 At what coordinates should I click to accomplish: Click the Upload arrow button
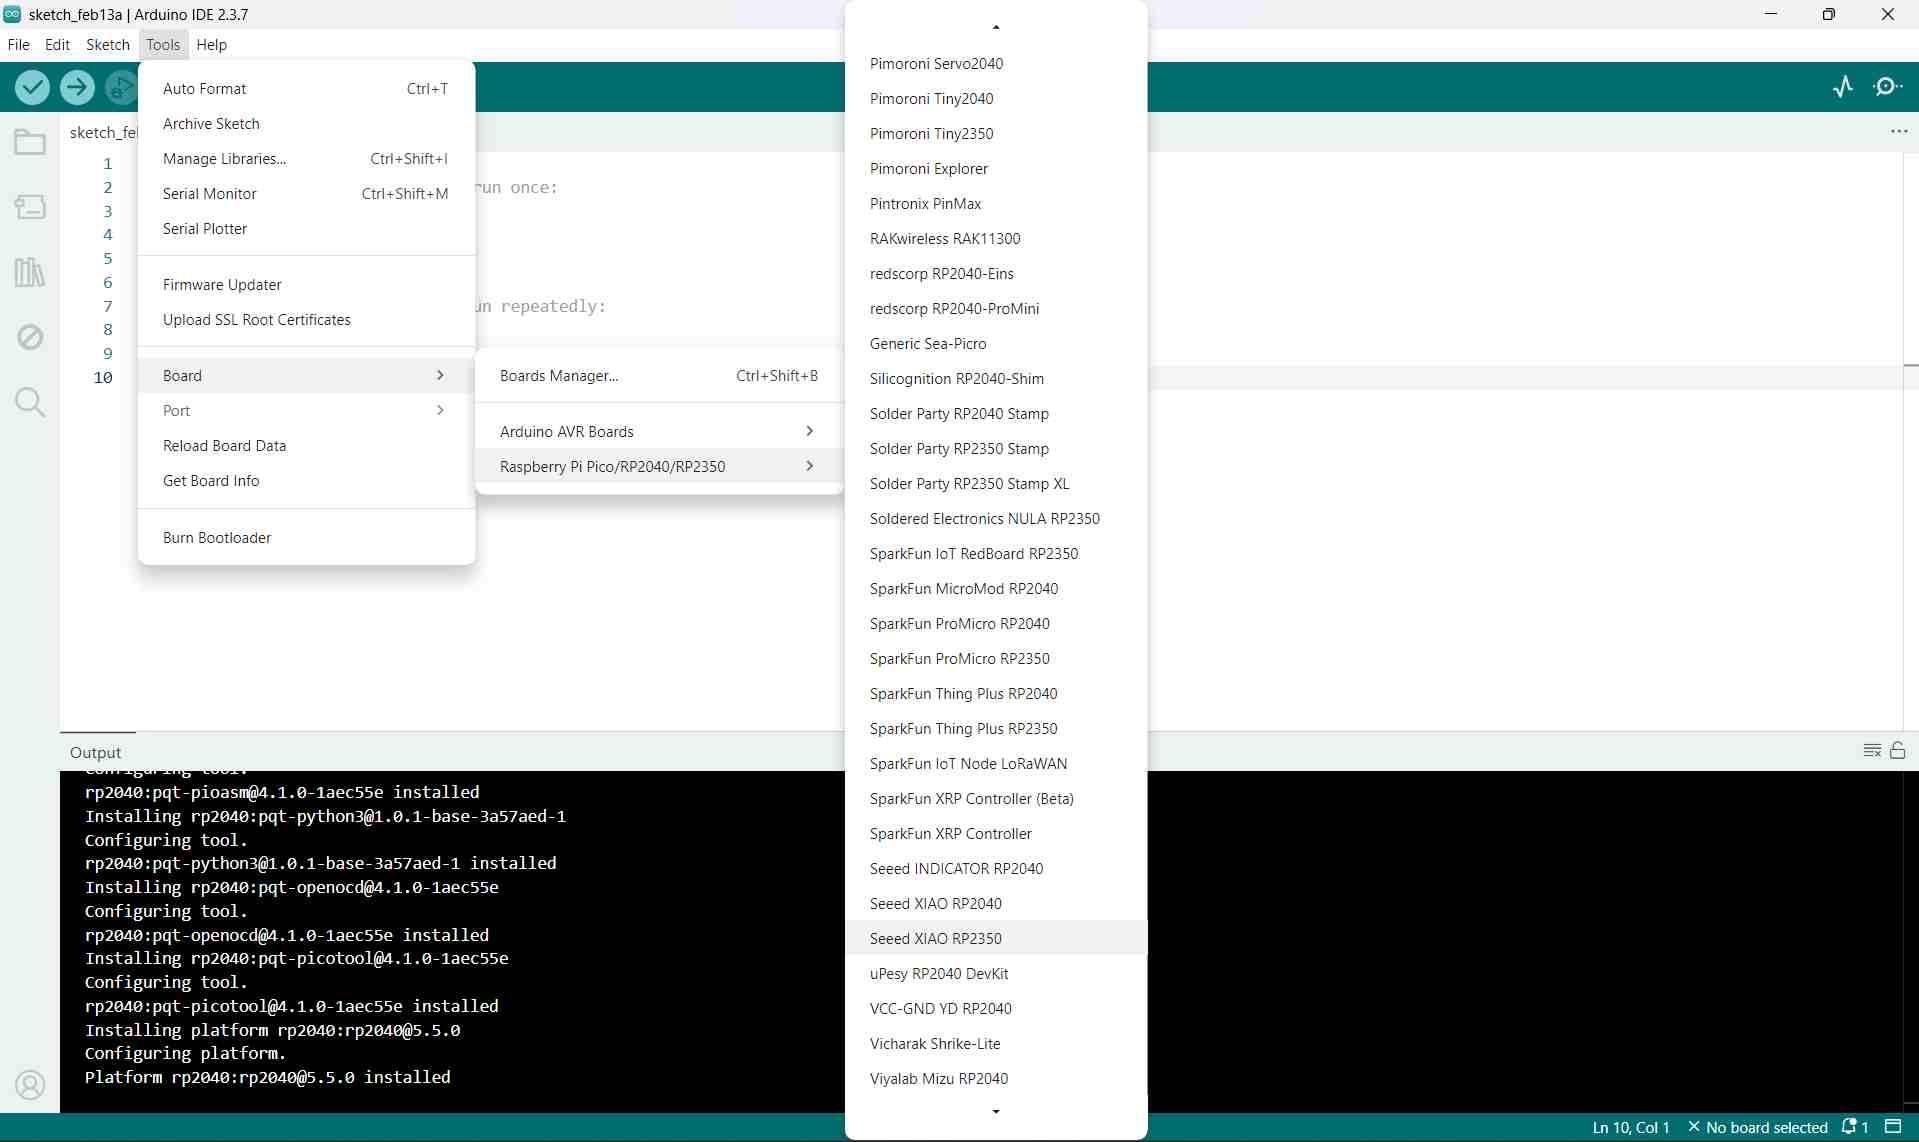click(x=77, y=88)
